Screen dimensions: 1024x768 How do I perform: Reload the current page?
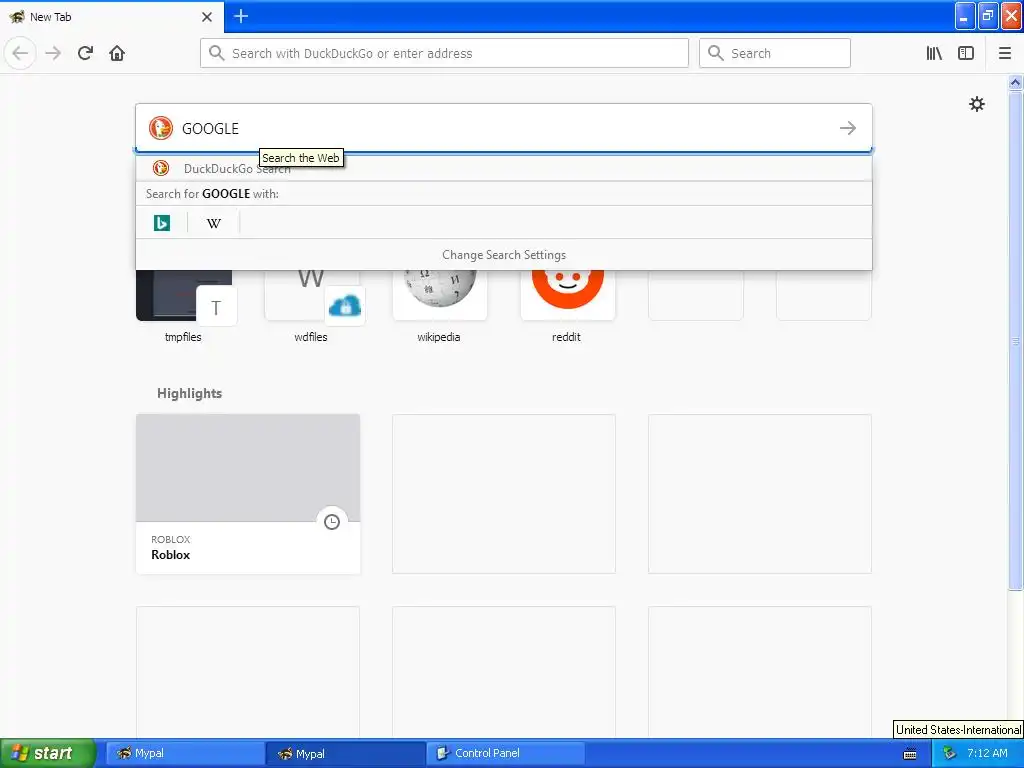click(86, 53)
